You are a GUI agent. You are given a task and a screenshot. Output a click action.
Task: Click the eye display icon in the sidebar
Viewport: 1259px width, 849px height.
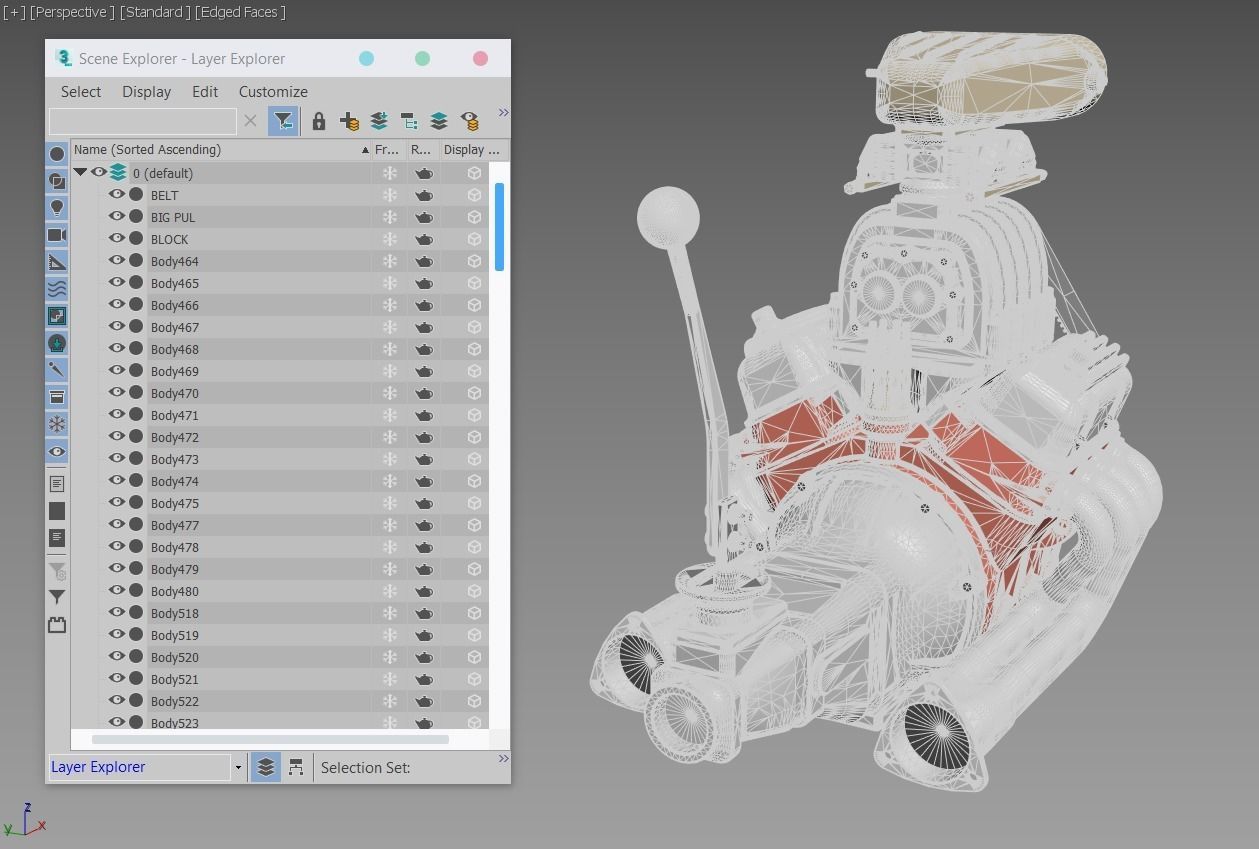(x=57, y=451)
